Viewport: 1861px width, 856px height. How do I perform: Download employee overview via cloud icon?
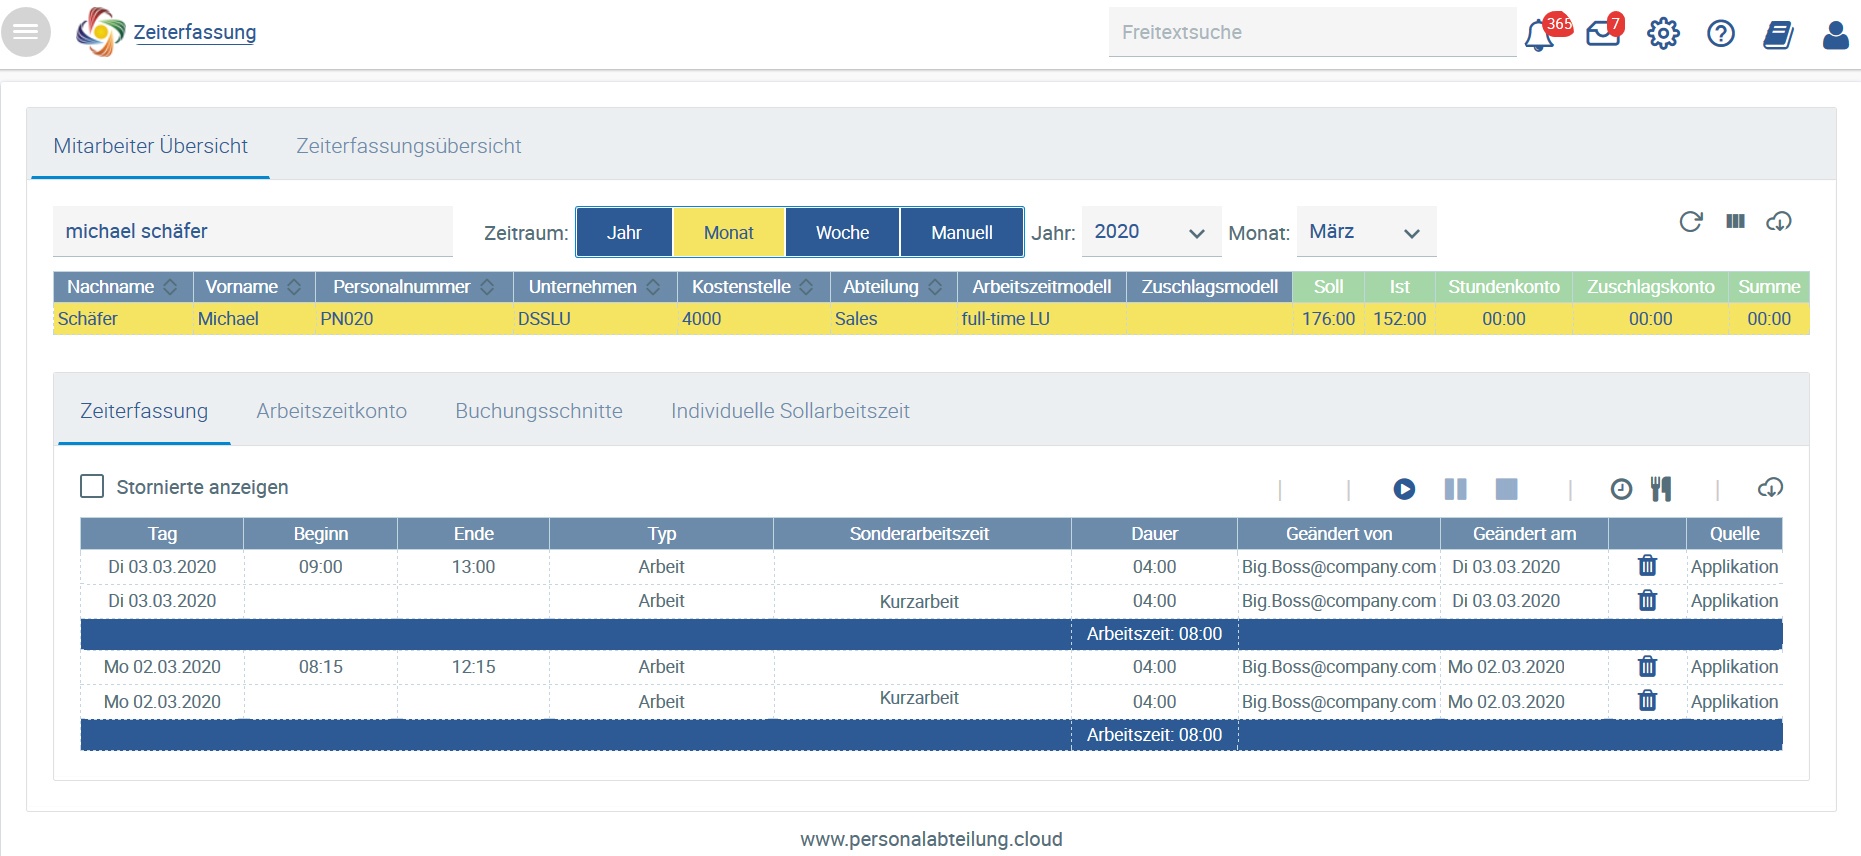tap(1779, 221)
